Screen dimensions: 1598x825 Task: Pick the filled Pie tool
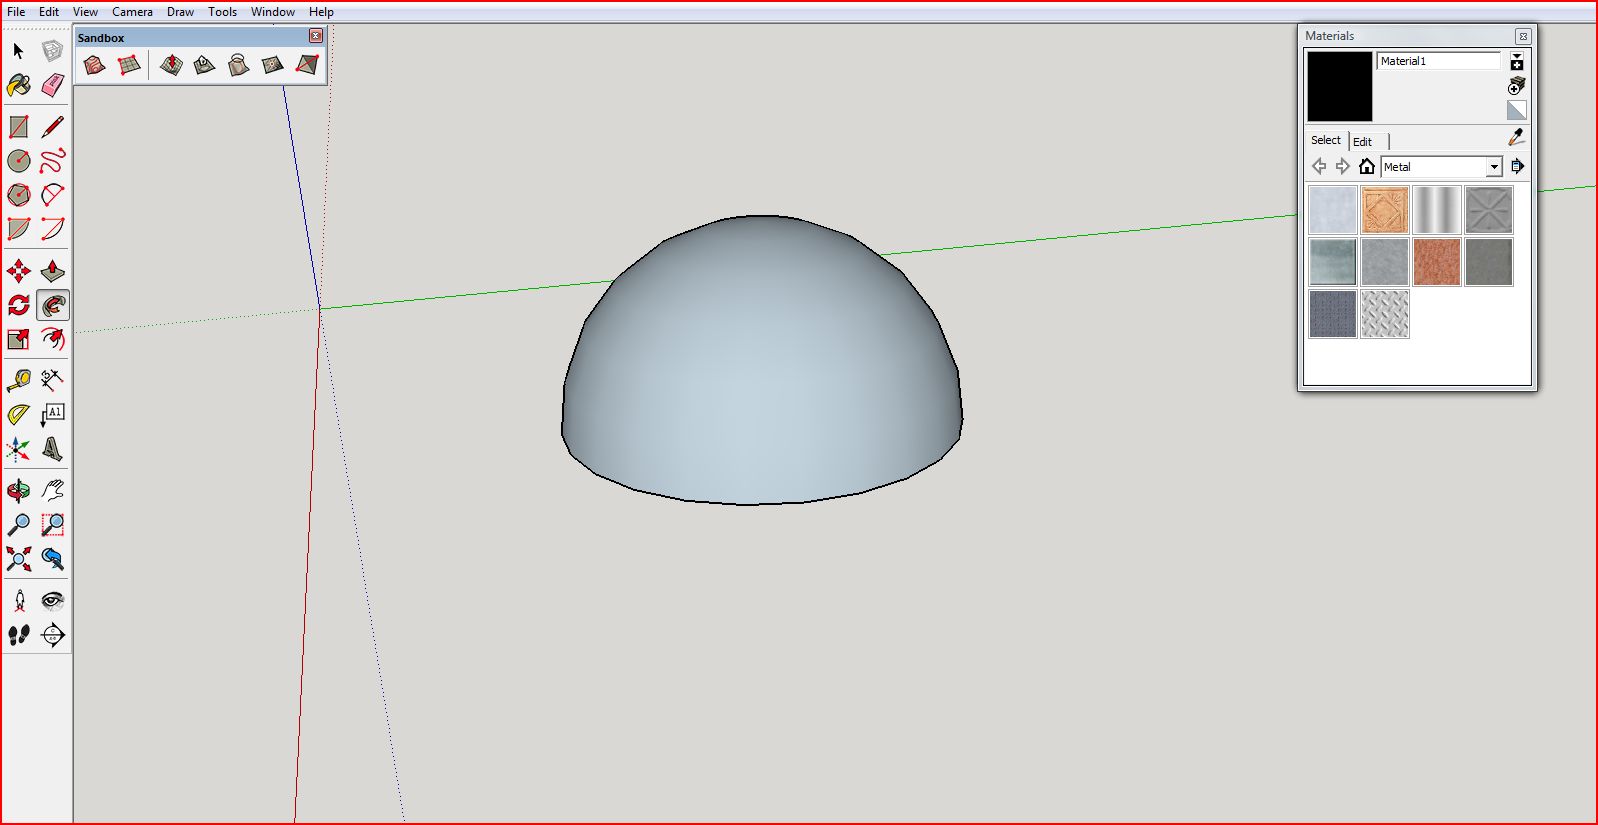coord(19,229)
